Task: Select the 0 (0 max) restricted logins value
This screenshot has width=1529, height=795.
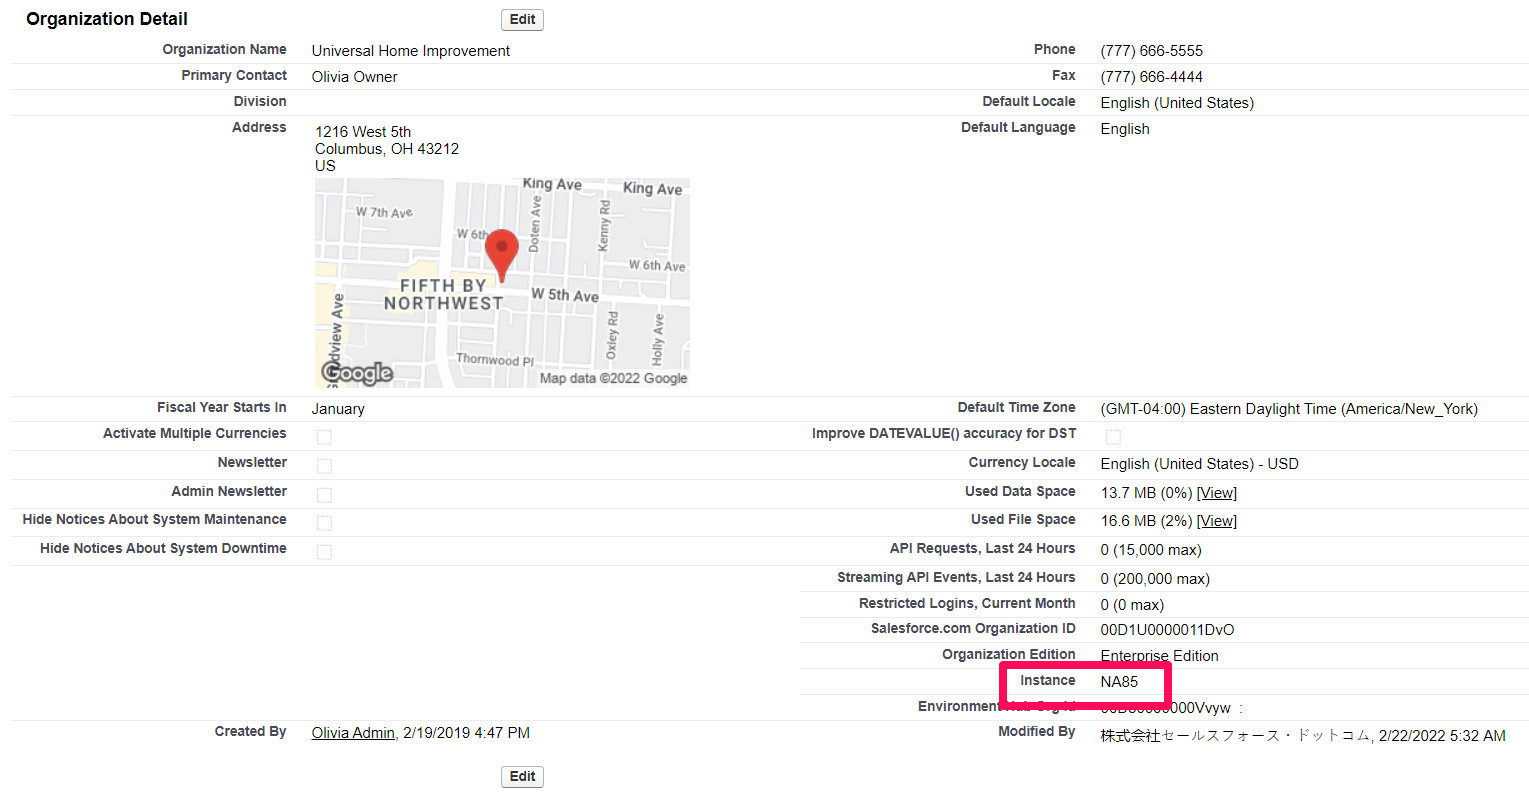Action: (x=1132, y=605)
